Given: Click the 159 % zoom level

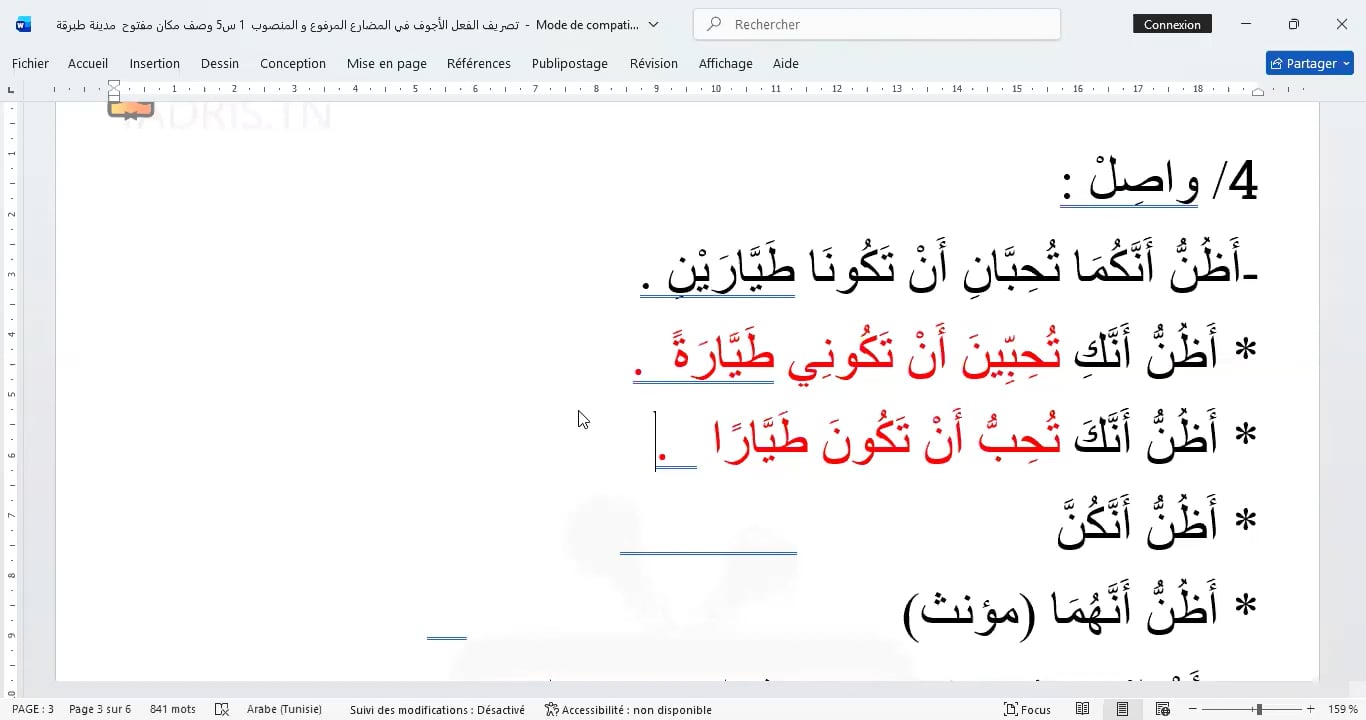Looking at the screenshot, I should [1342, 709].
